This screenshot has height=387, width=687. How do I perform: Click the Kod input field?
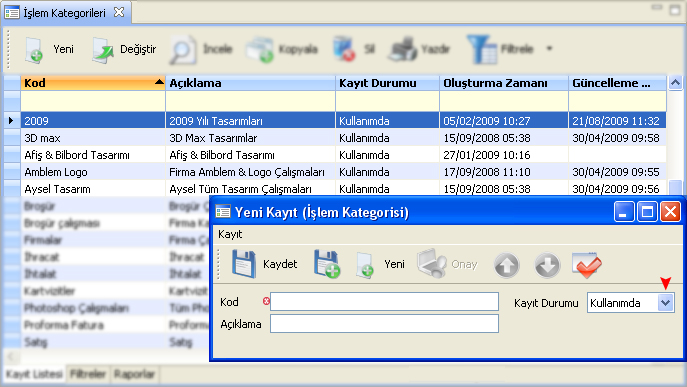pos(384,302)
